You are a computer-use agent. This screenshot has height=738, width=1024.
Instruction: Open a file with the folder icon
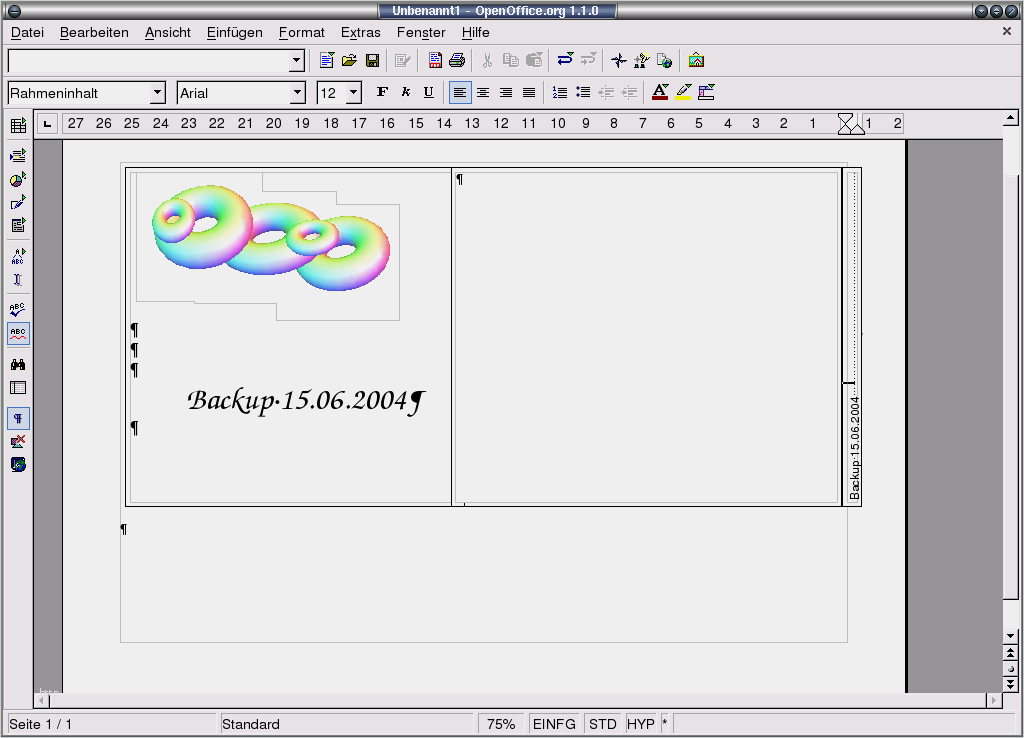point(349,61)
